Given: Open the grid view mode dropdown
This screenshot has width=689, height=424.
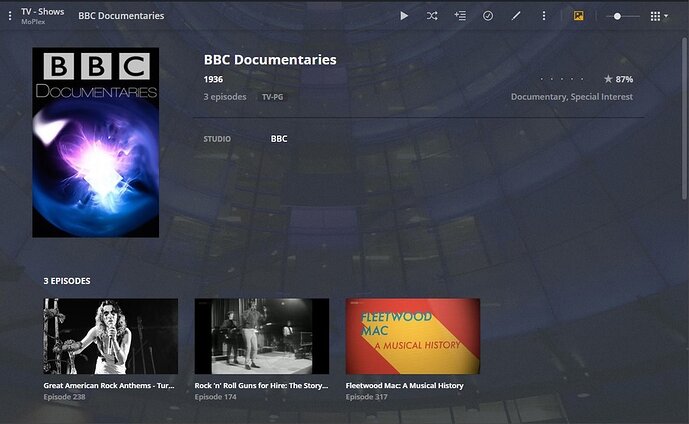Looking at the screenshot, I should (659, 16).
